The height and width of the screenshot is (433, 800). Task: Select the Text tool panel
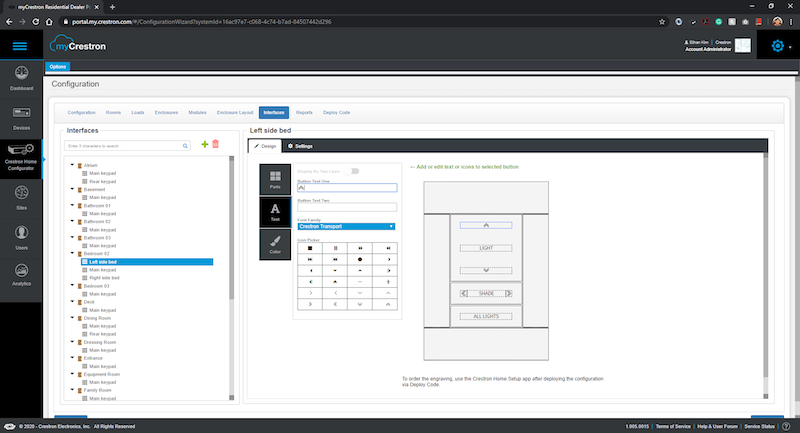point(275,212)
